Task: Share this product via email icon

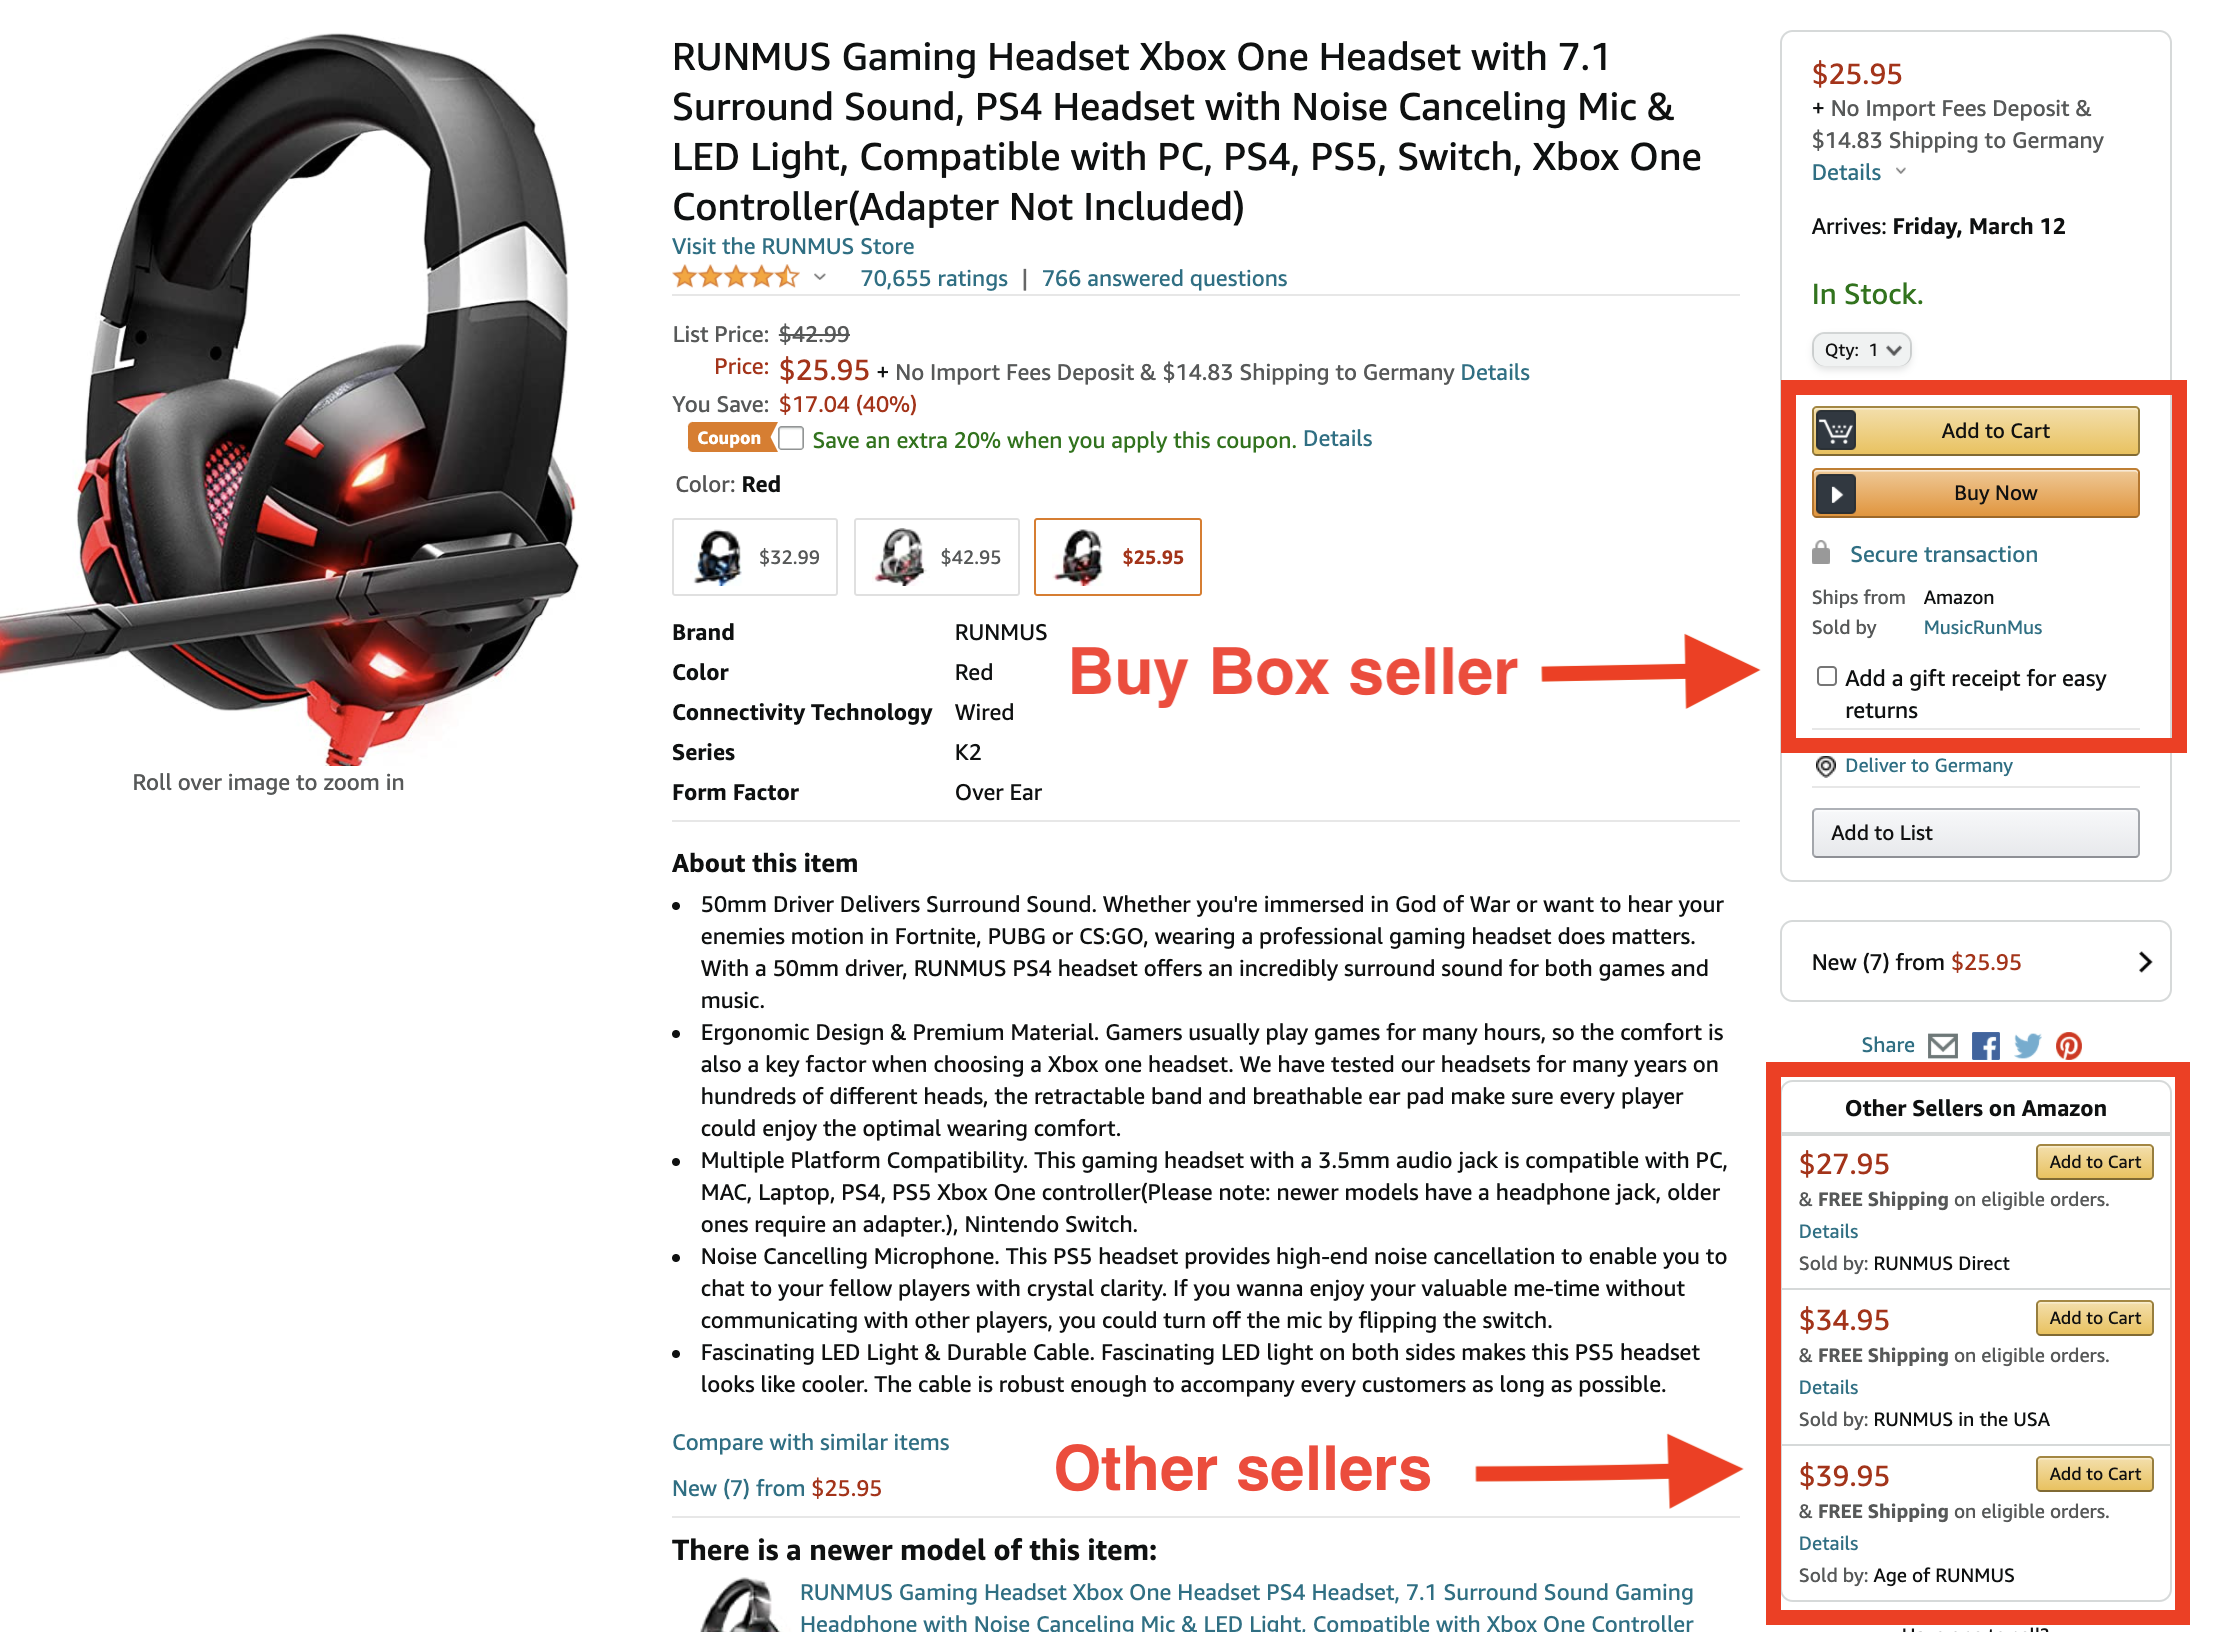Action: pyautogui.click(x=1942, y=1046)
